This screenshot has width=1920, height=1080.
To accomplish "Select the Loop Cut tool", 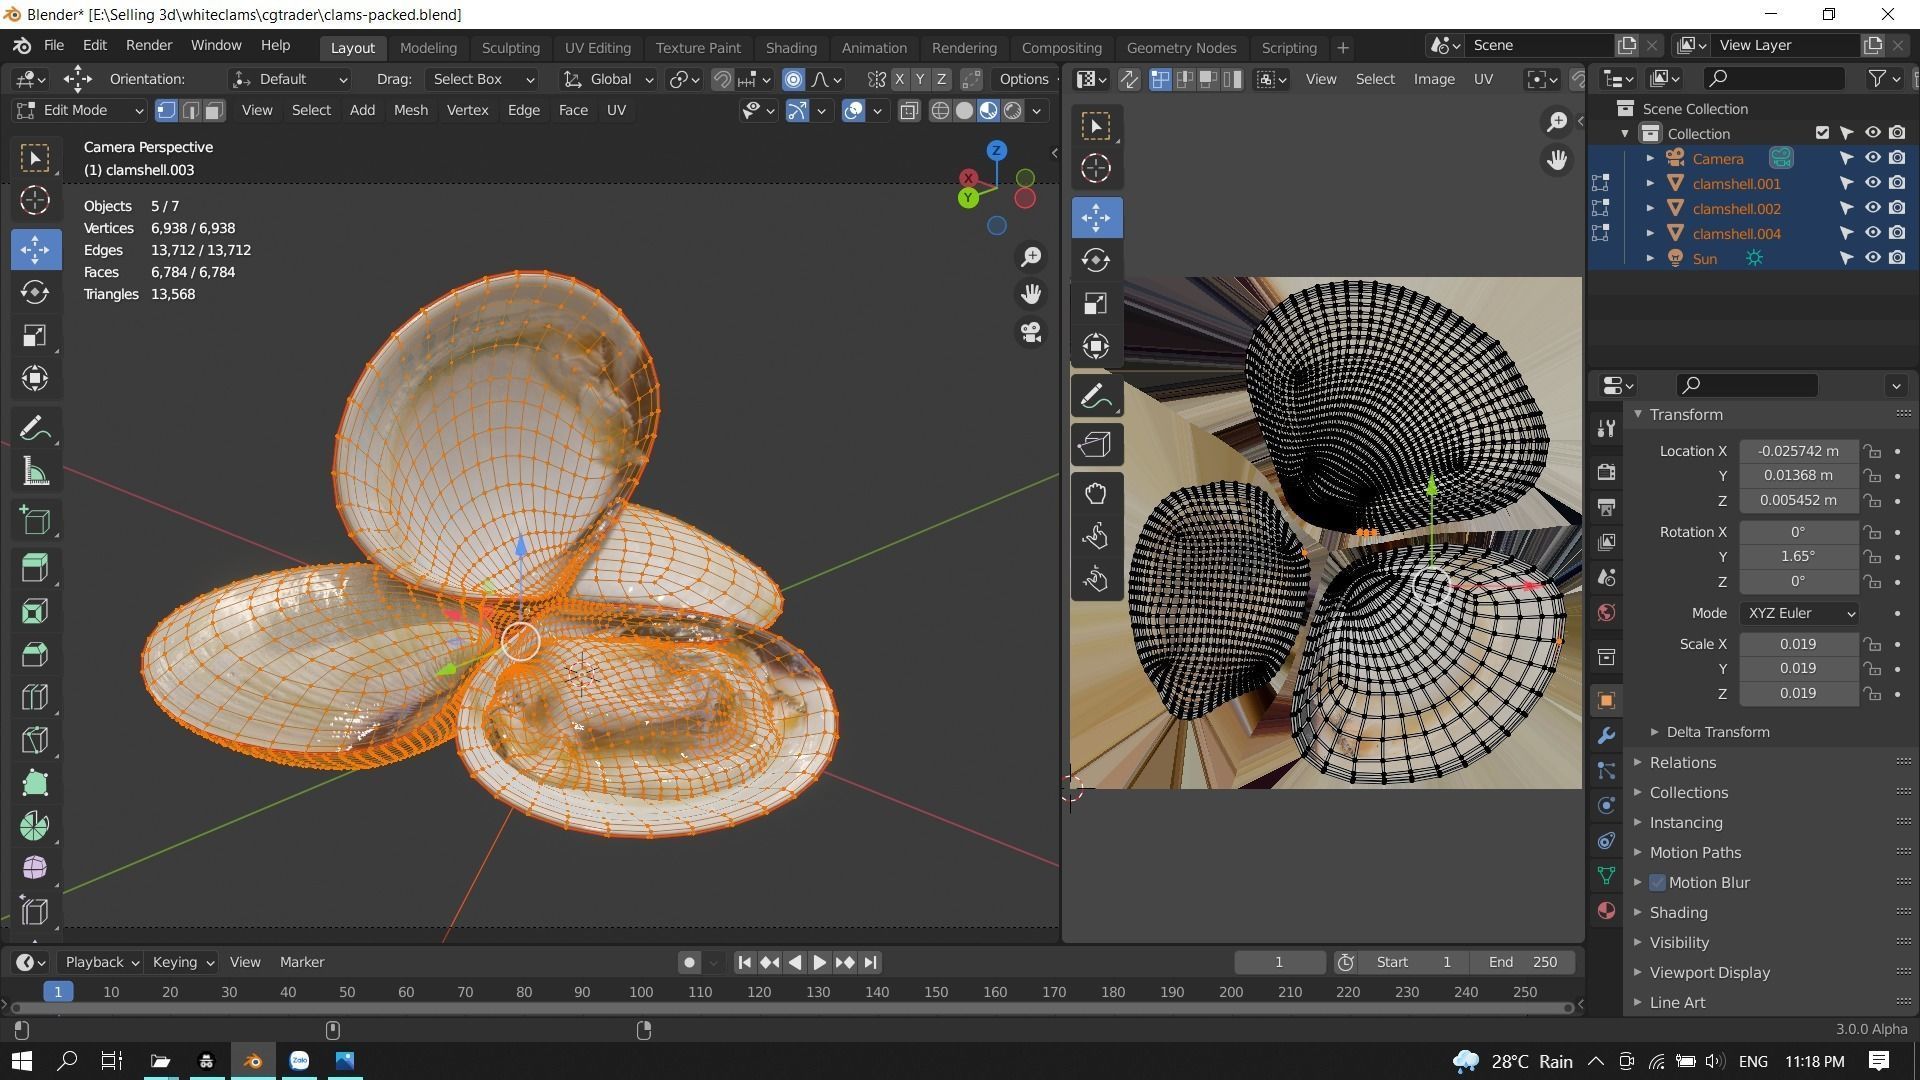I will (x=35, y=697).
